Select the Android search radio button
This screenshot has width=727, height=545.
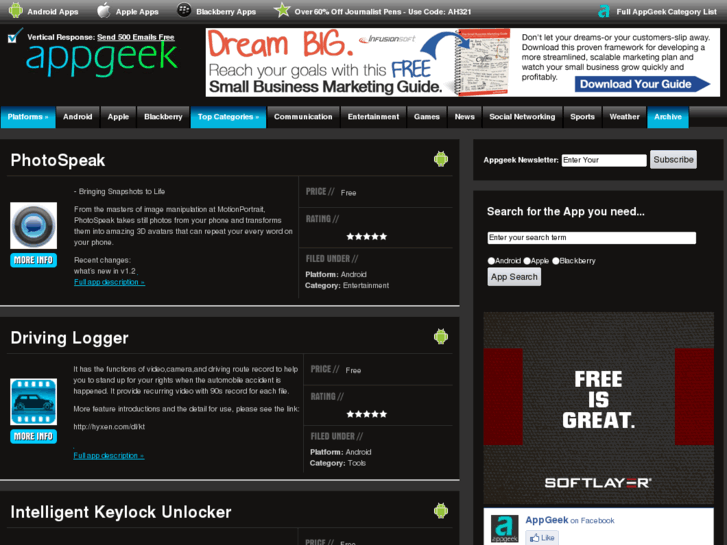coord(491,261)
